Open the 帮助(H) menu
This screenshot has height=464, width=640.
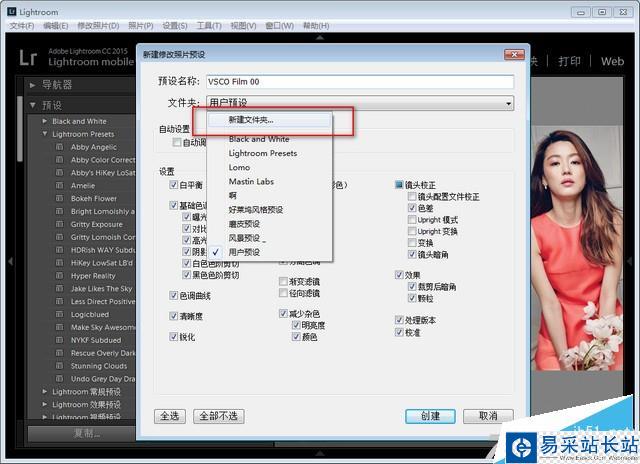(316, 26)
